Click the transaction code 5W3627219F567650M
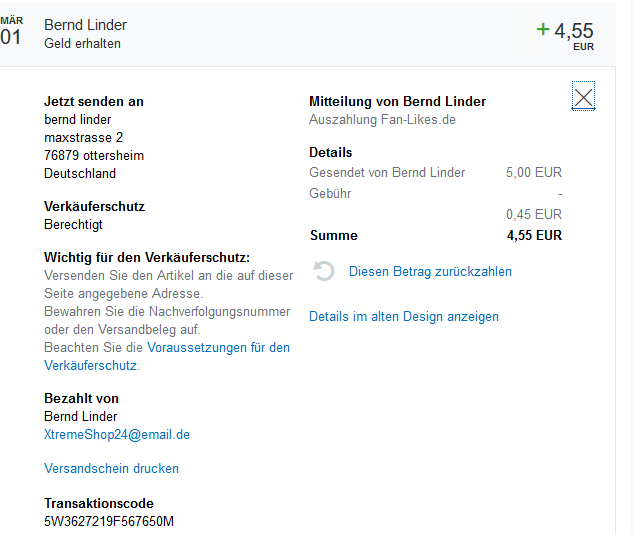This screenshot has width=633, height=534. [x=109, y=522]
